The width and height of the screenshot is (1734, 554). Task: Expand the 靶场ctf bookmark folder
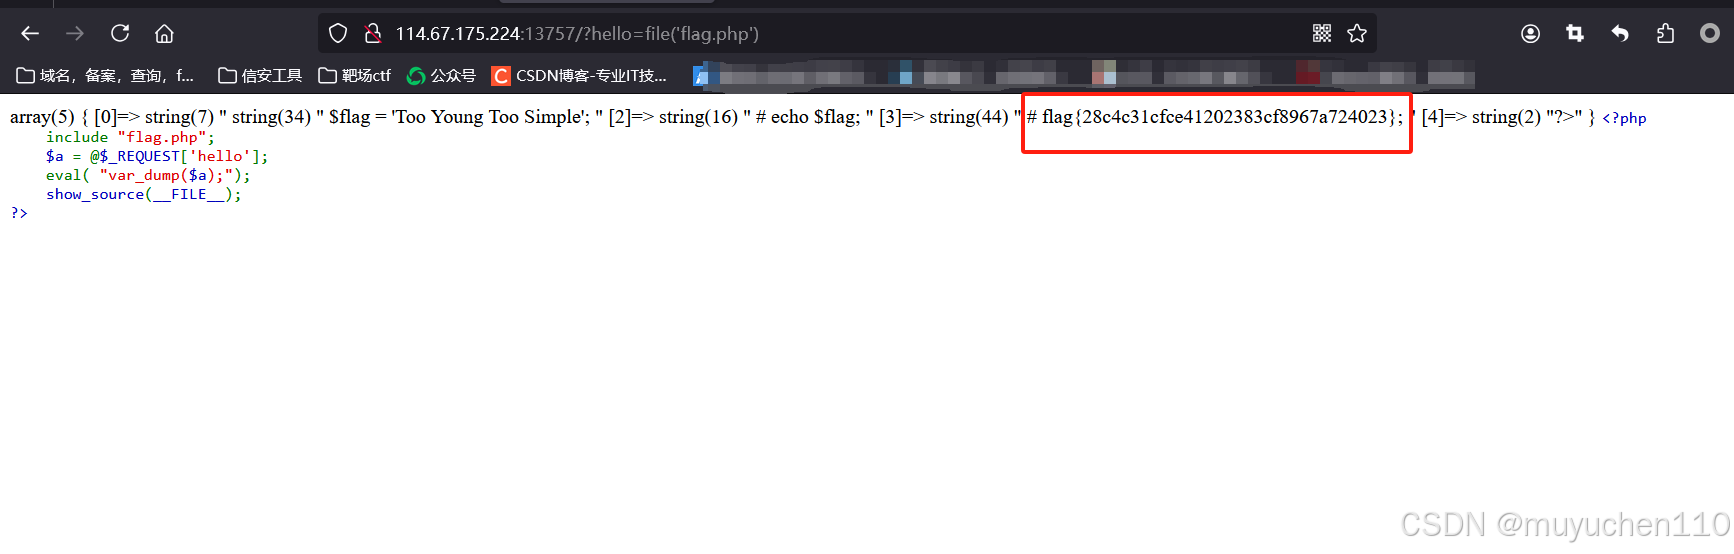coord(355,76)
